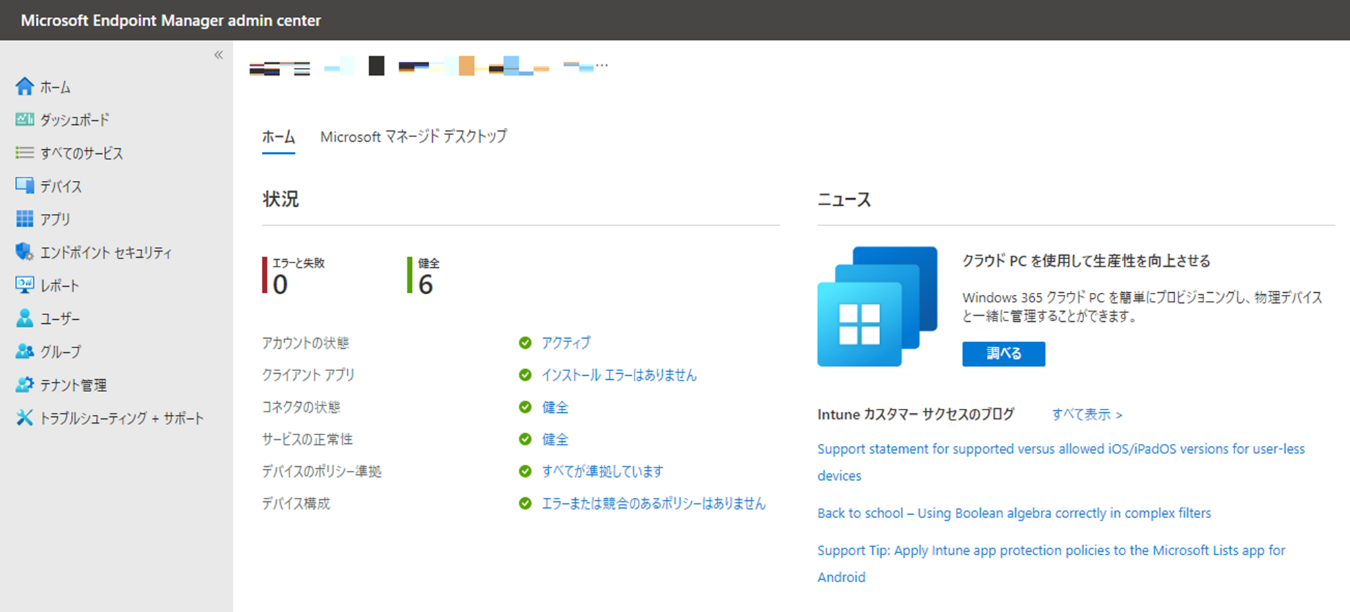The image size is (1350, 612).
Task: Click the Intune カスタマー サクセスのブログ heading
Action: tap(916, 414)
